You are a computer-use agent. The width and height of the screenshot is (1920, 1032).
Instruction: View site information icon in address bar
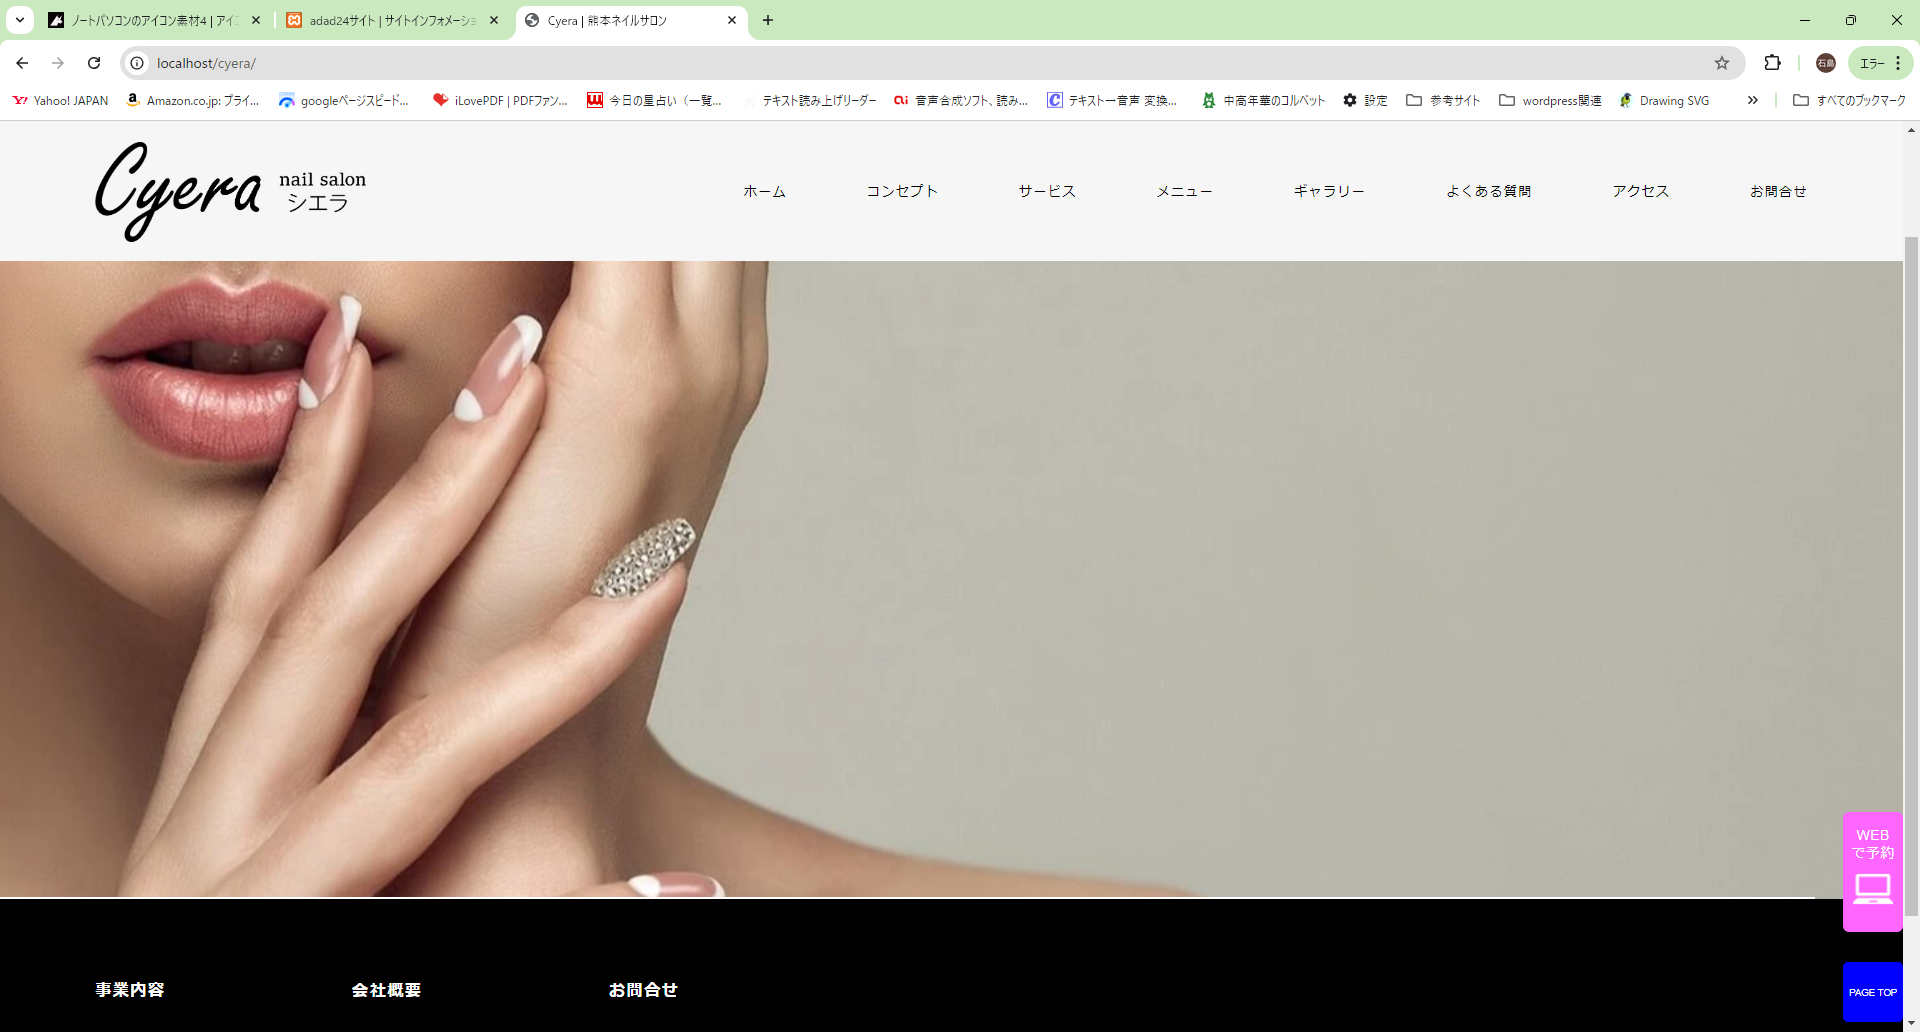click(138, 63)
